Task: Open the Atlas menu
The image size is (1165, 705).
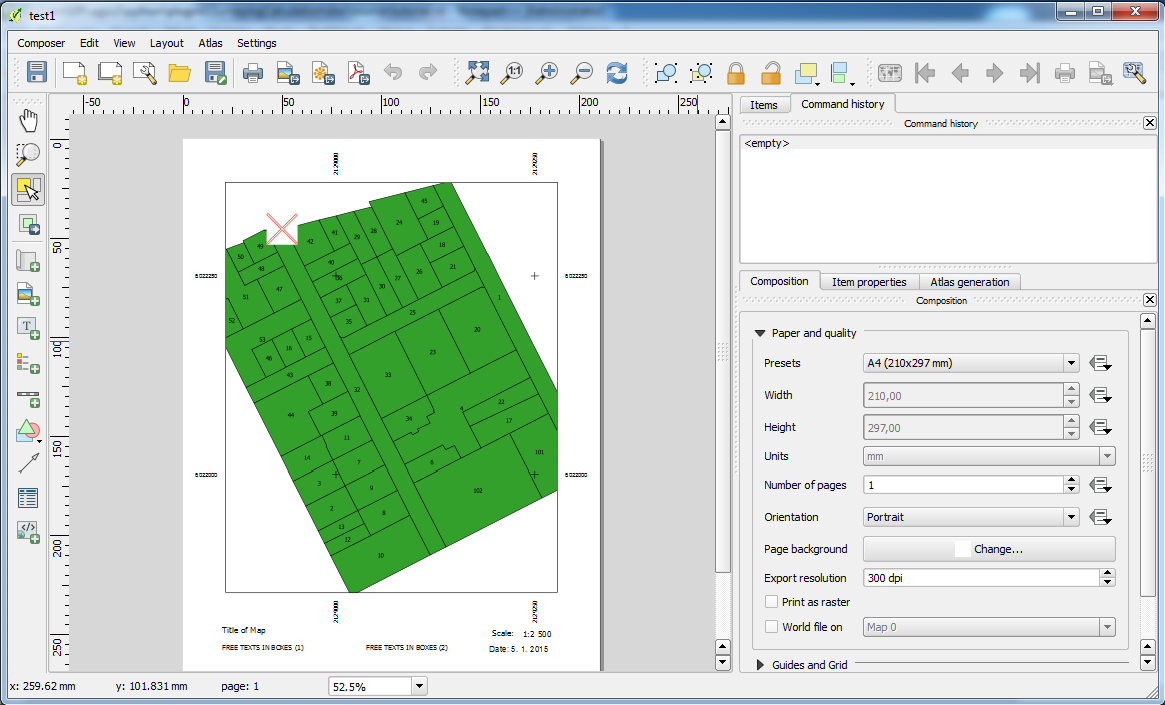Action: pos(210,43)
